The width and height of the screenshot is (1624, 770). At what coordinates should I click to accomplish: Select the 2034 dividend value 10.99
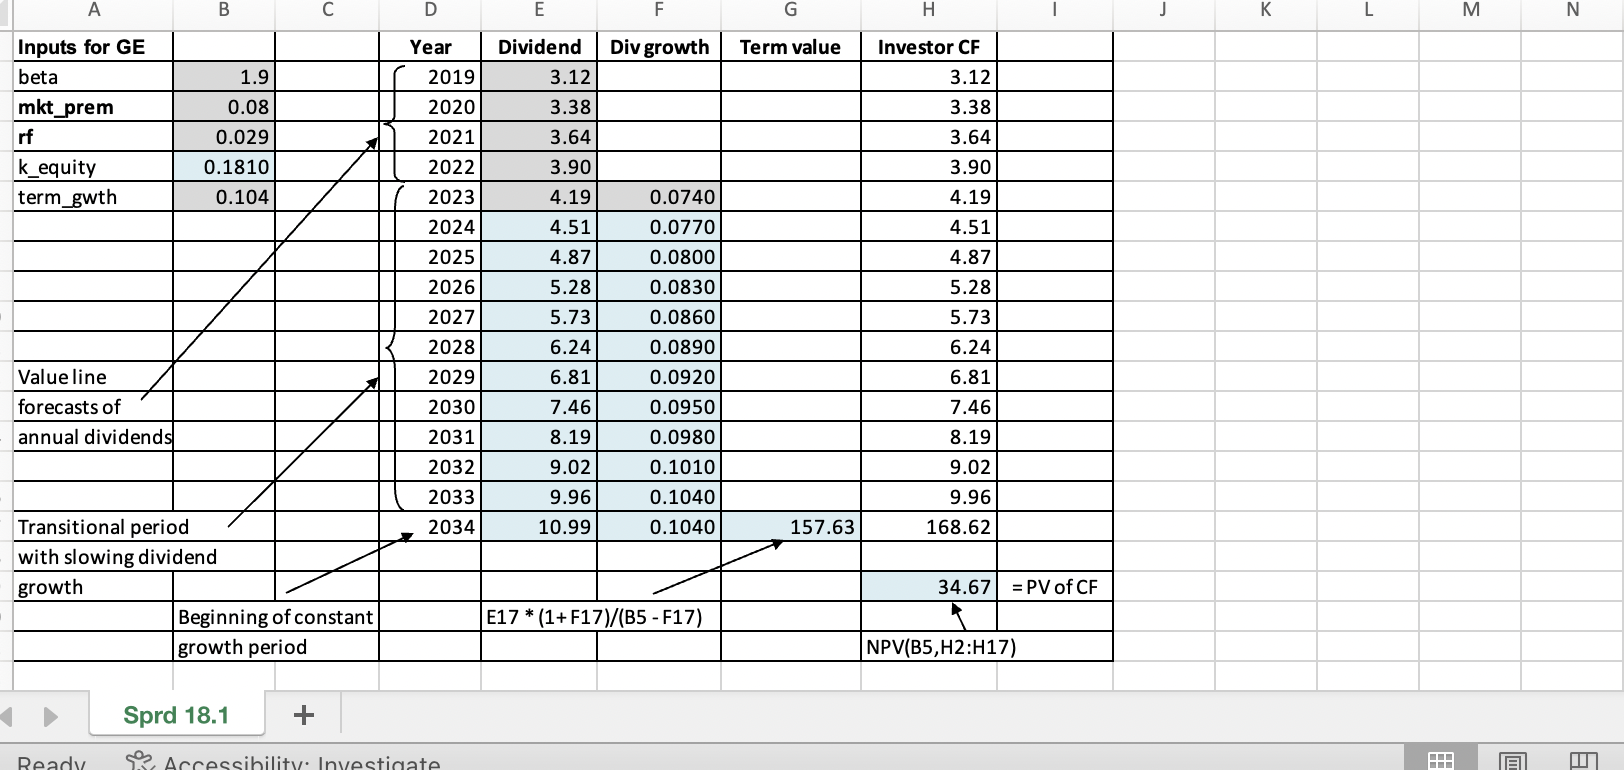pyautogui.click(x=539, y=527)
